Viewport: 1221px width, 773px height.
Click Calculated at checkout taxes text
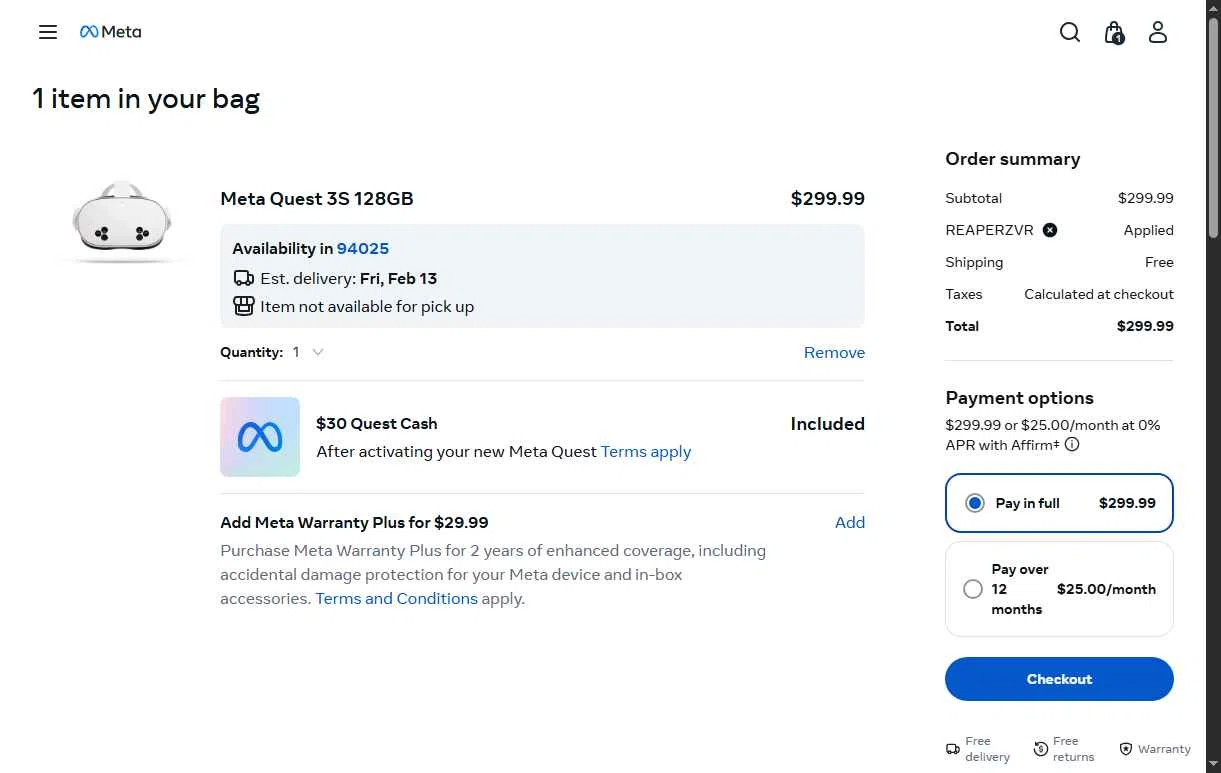1099,294
